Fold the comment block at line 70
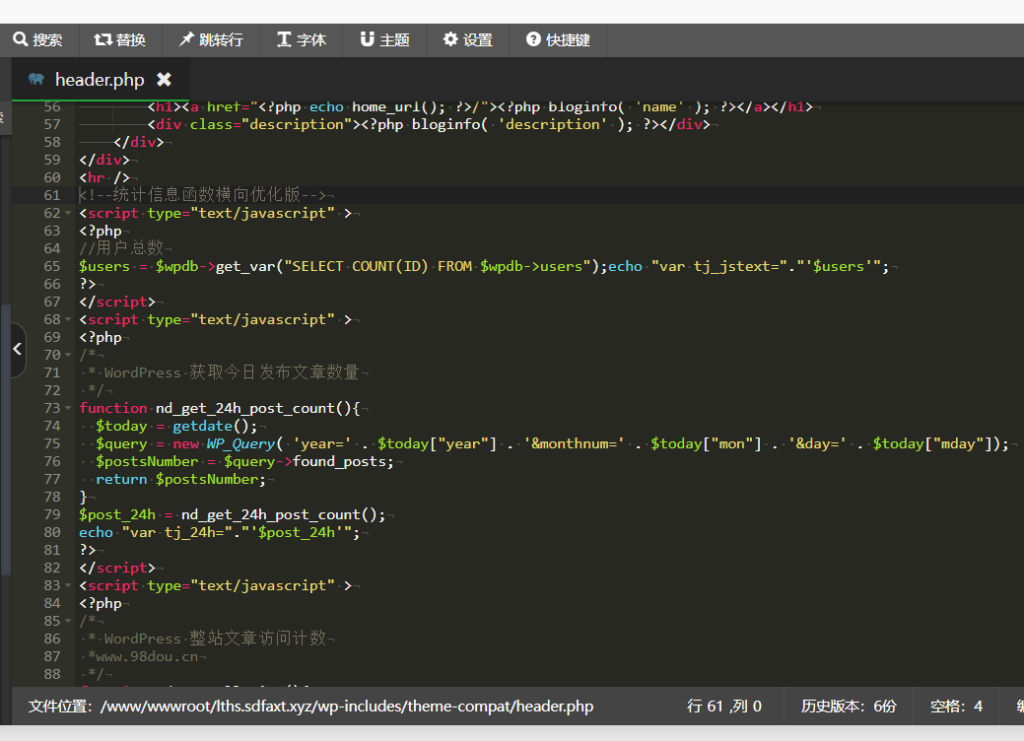Image resolution: width=1024 pixels, height=741 pixels. (70, 355)
